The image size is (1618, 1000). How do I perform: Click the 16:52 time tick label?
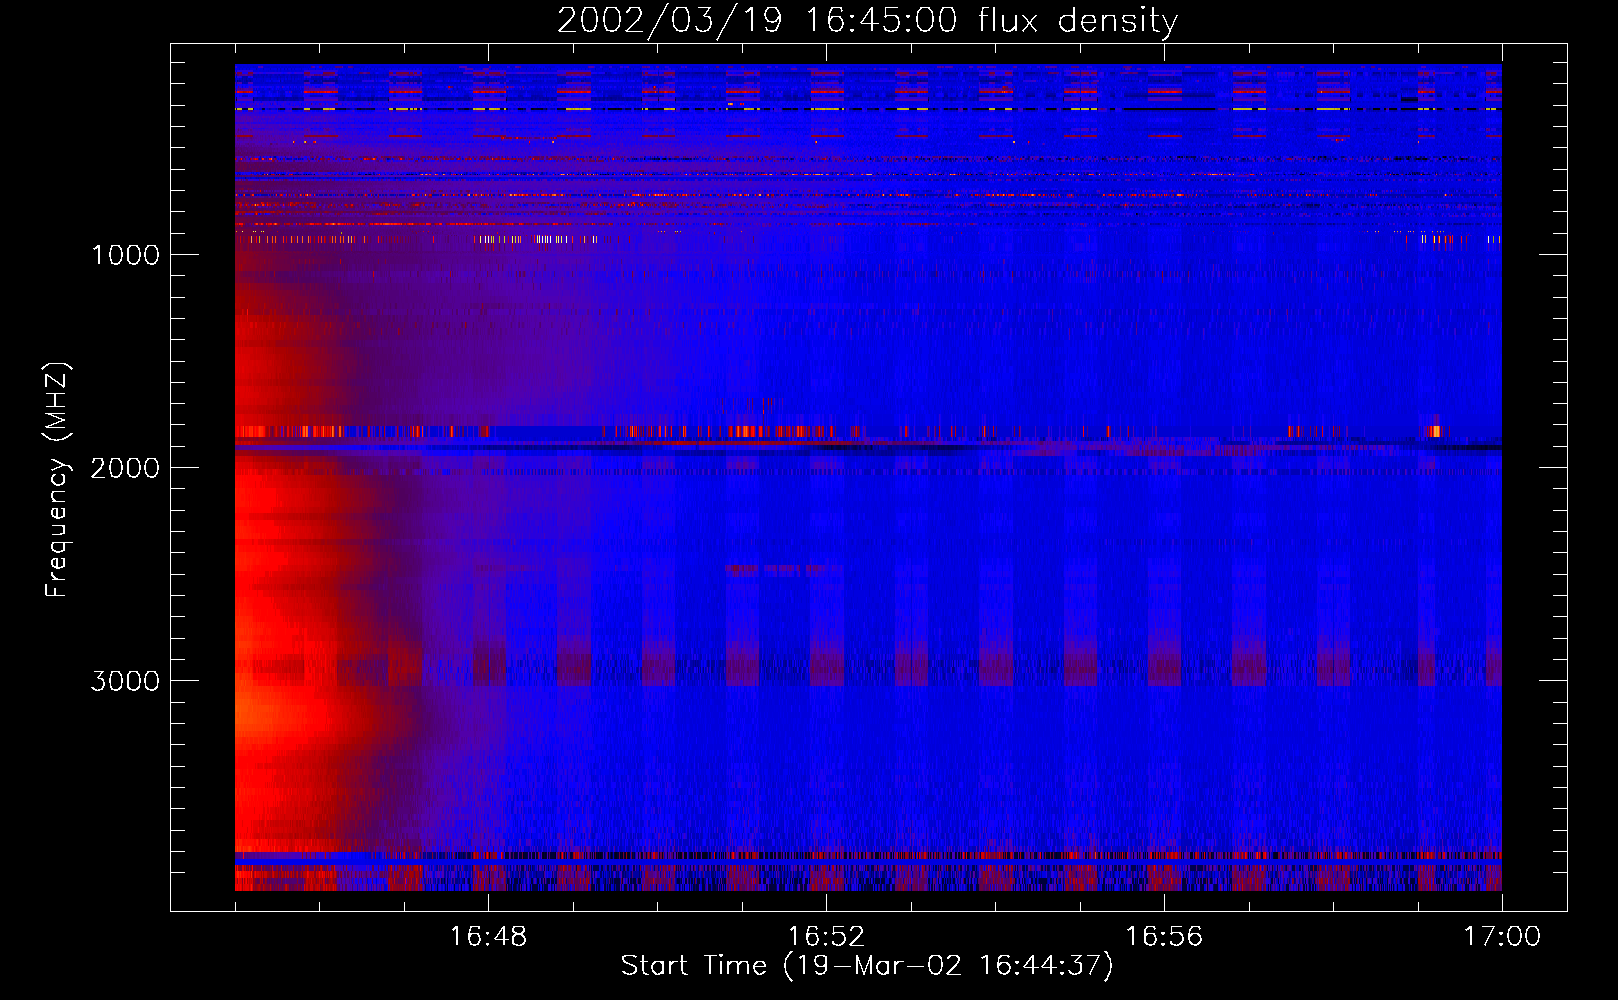826,937
